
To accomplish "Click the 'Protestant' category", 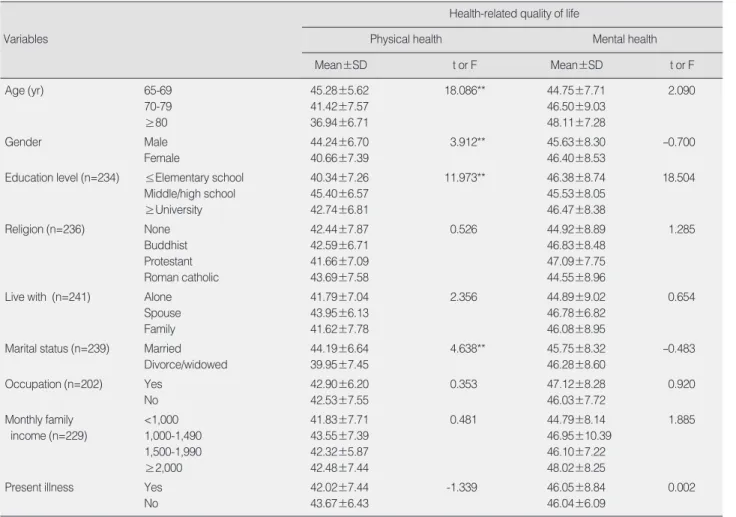I will pyautogui.click(x=168, y=261).
